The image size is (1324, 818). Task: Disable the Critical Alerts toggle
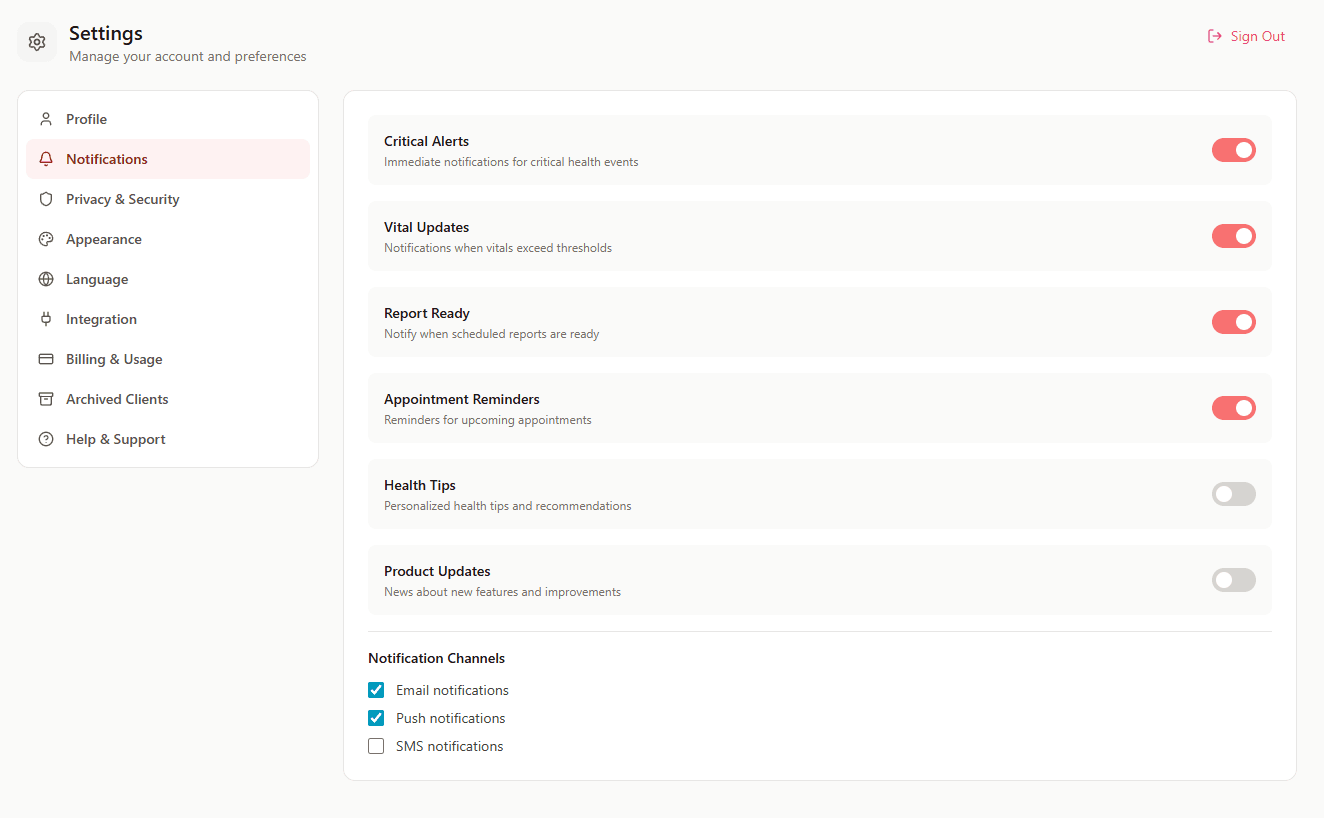pos(1233,150)
